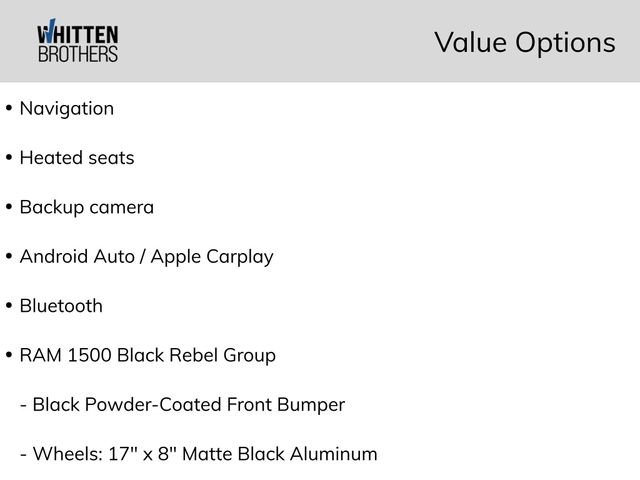Screen dimensions: 640x480
Task: Click the Navigation list item
Action: click(x=67, y=108)
